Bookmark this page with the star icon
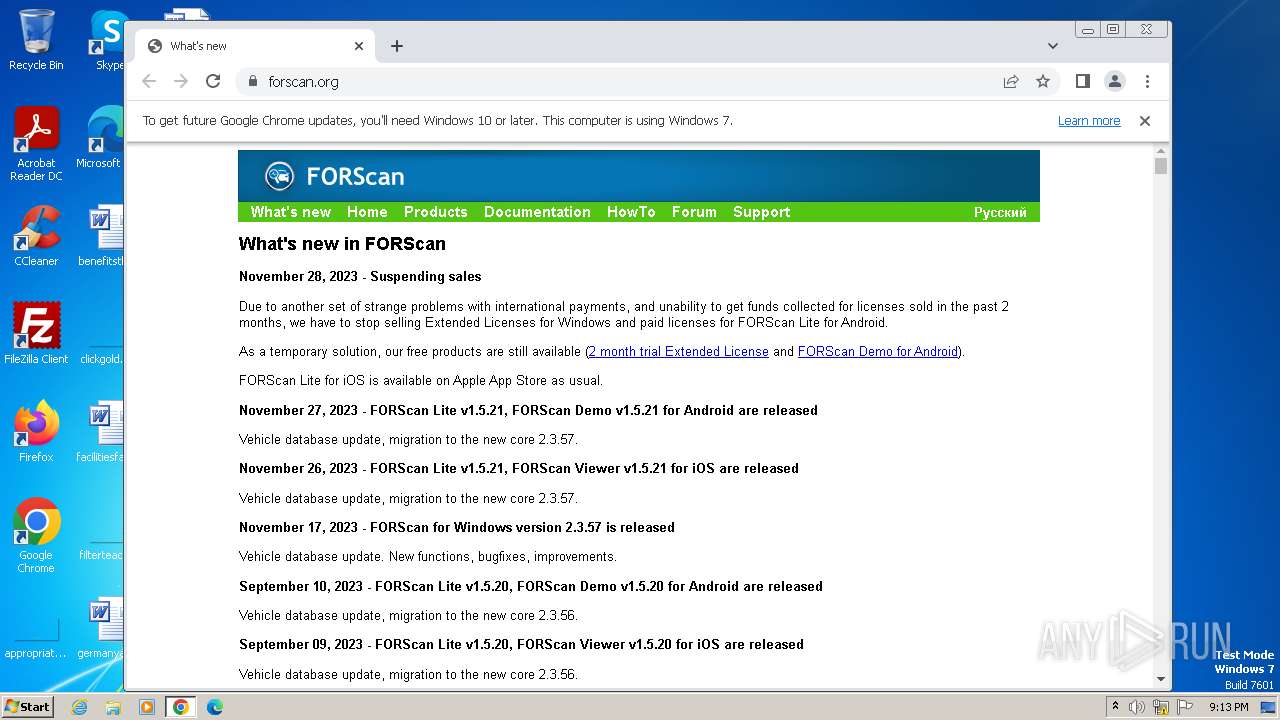Viewport: 1280px width, 720px height. [x=1043, y=81]
